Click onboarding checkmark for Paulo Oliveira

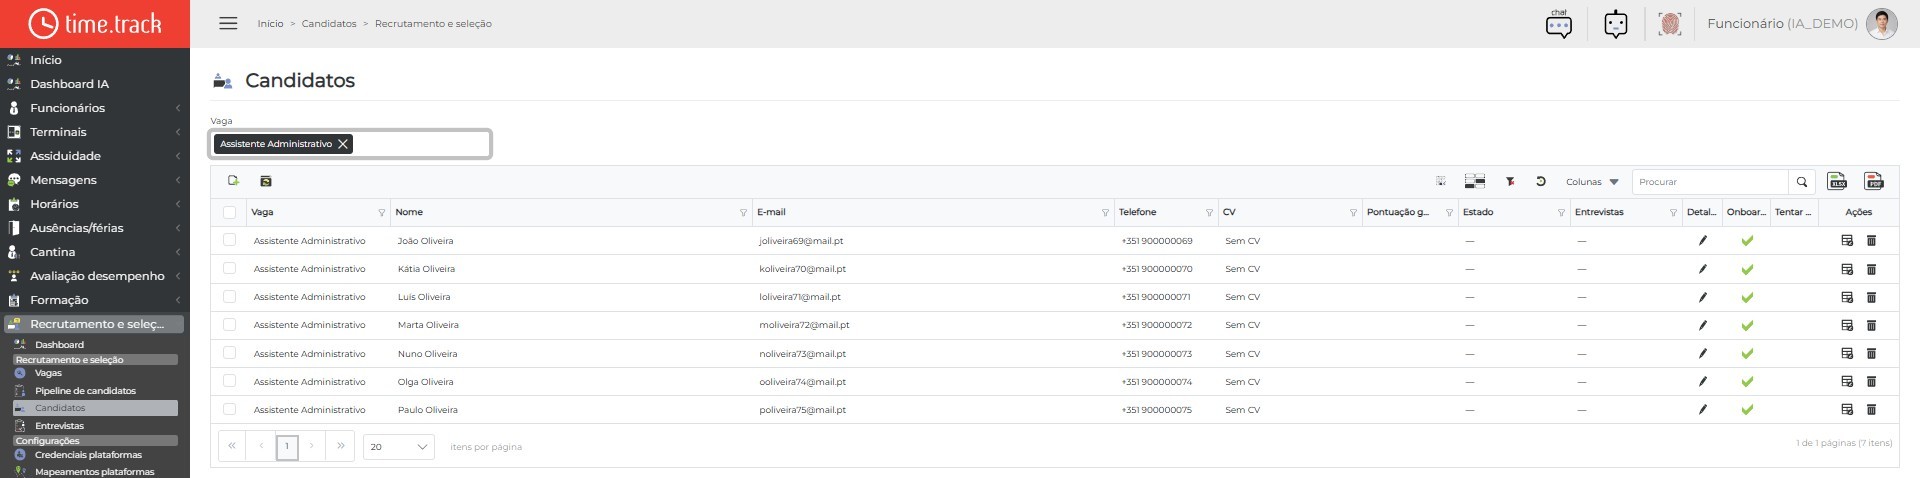click(1747, 410)
